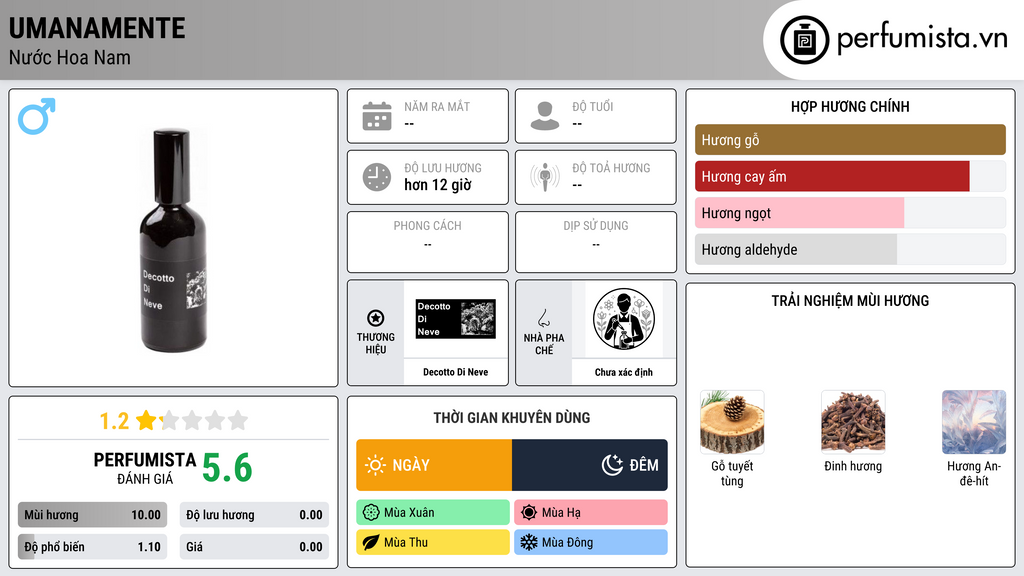Click the sillage person icon beside Độ toả hương
This screenshot has height=576, width=1024.
click(x=545, y=177)
